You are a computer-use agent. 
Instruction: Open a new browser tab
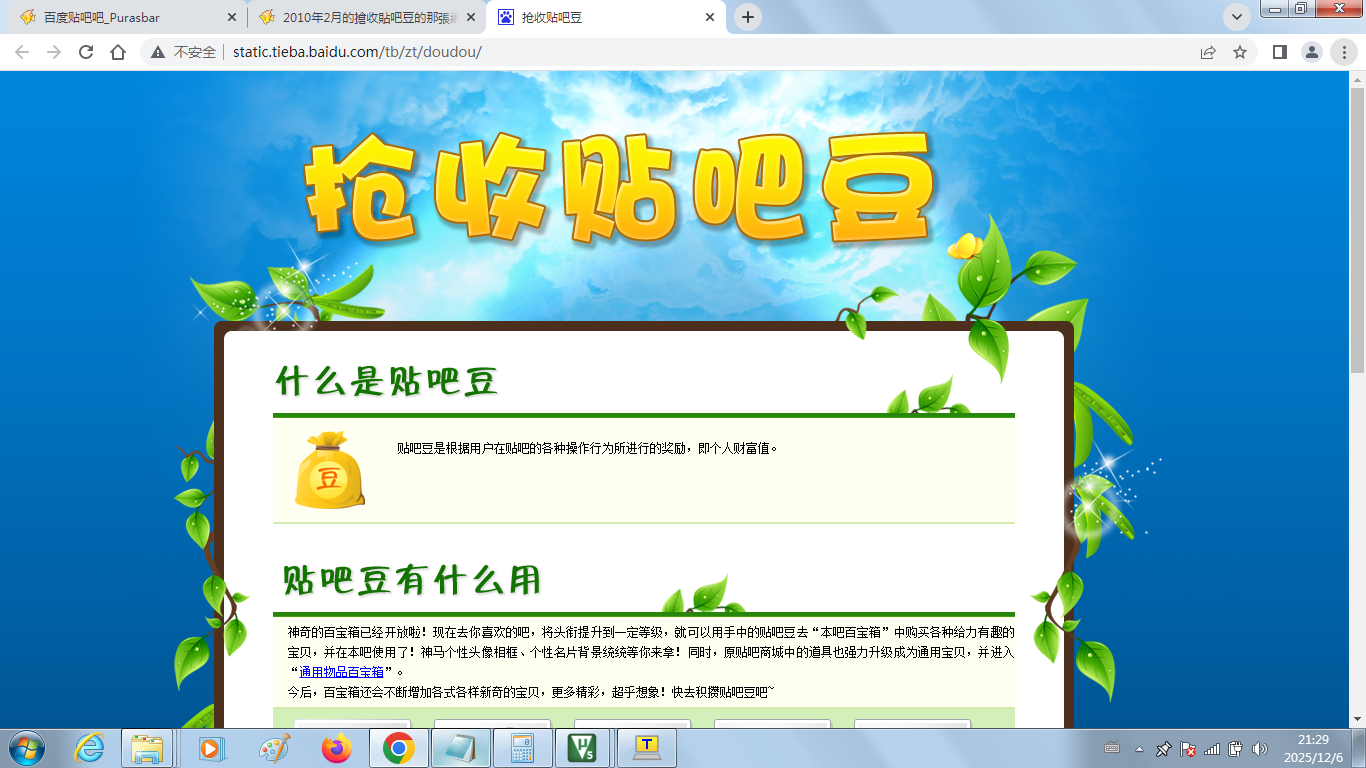click(x=747, y=17)
